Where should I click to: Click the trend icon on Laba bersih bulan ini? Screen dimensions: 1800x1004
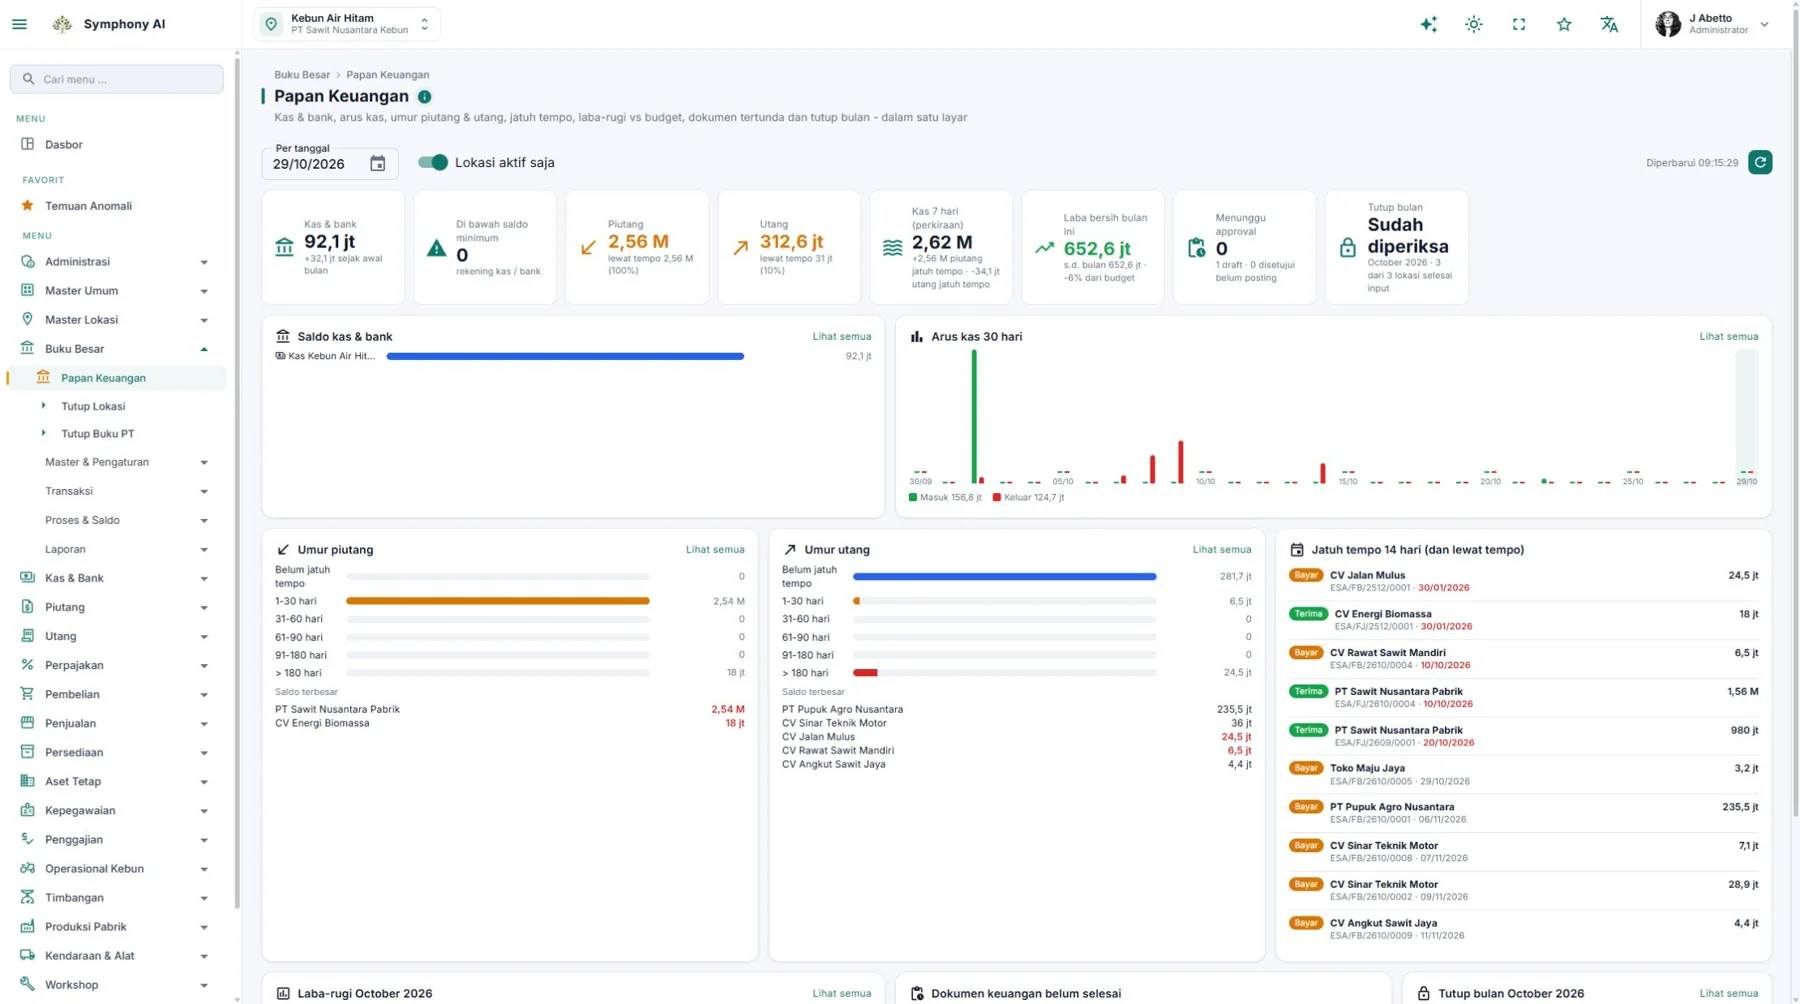point(1044,248)
